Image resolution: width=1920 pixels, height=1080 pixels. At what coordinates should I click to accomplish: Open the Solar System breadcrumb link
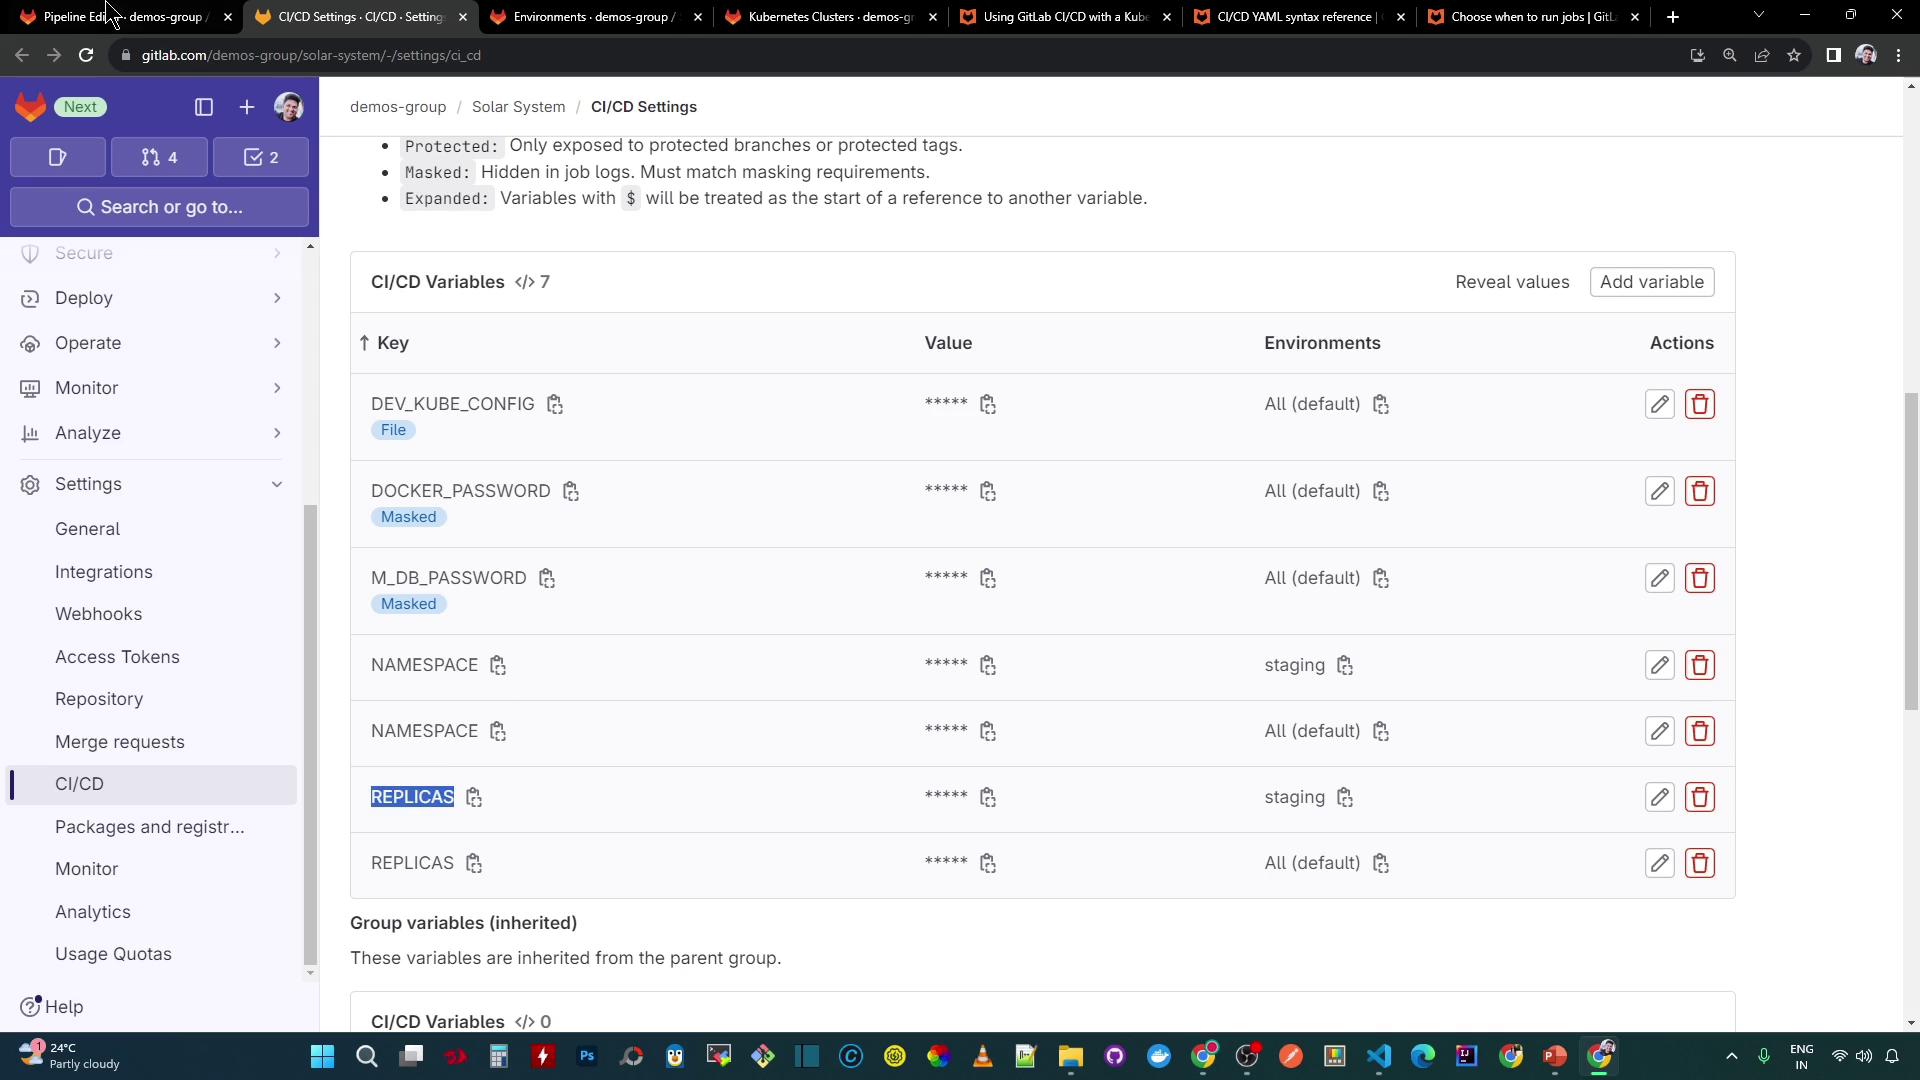coord(518,107)
